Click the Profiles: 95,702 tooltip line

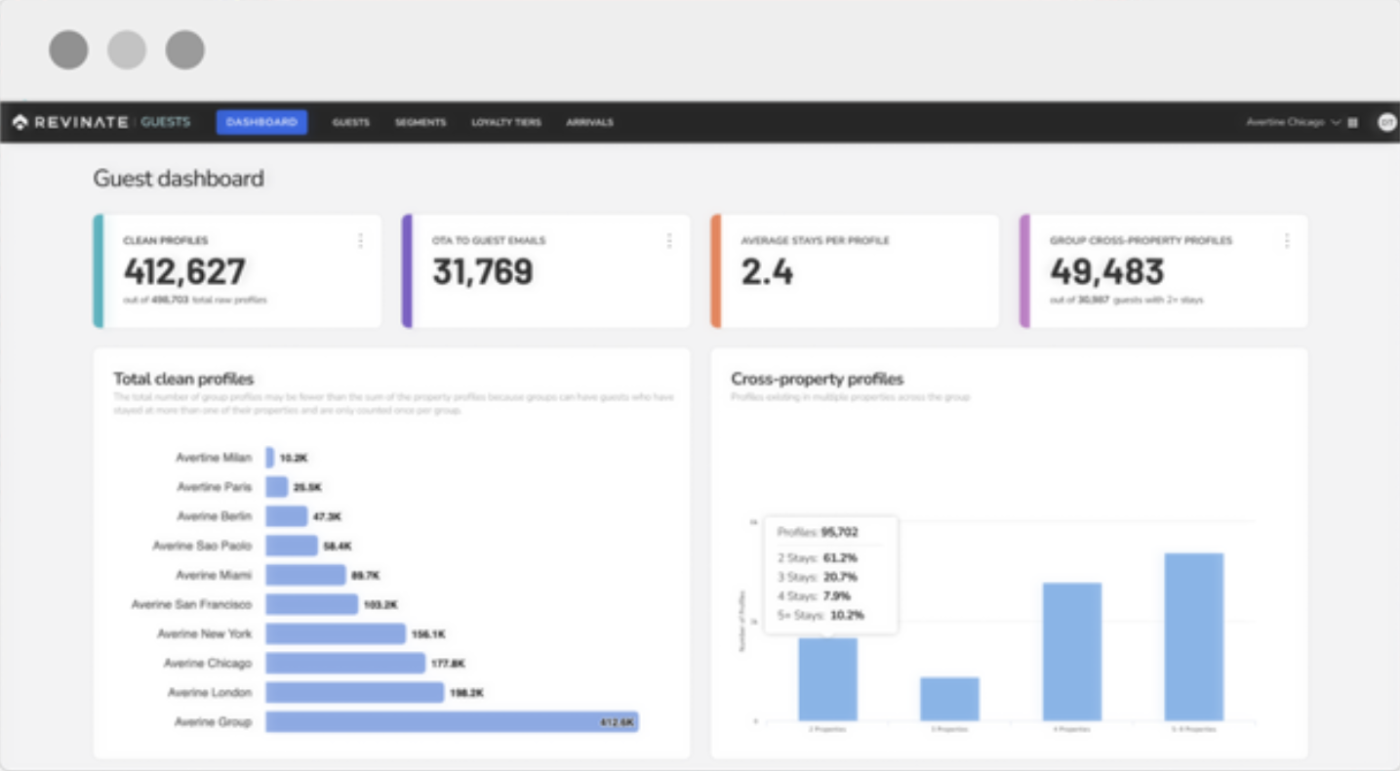click(818, 532)
